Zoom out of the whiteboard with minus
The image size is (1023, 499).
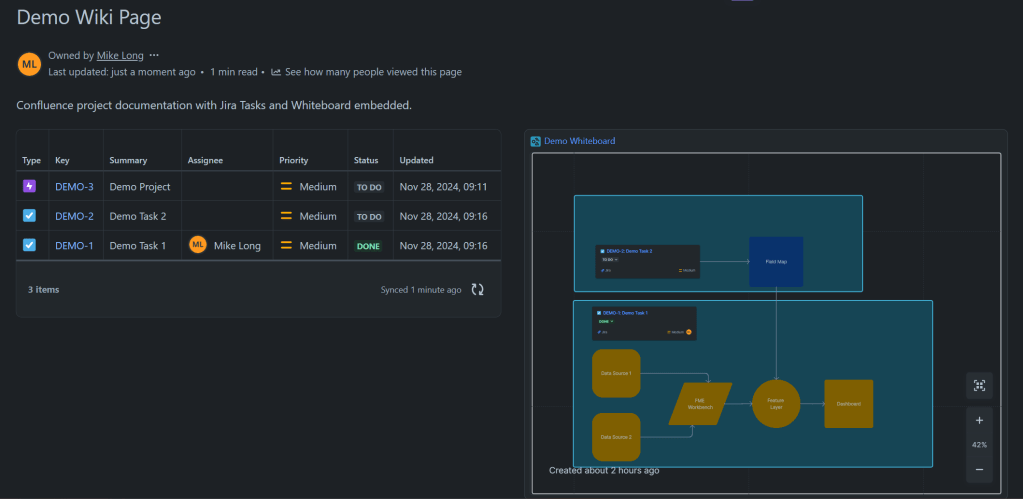coord(978,469)
